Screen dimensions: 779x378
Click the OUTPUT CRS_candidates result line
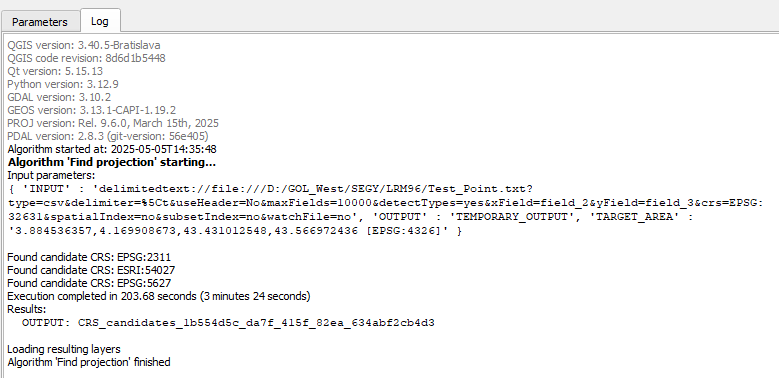pyautogui.click(x=228, y=323)
